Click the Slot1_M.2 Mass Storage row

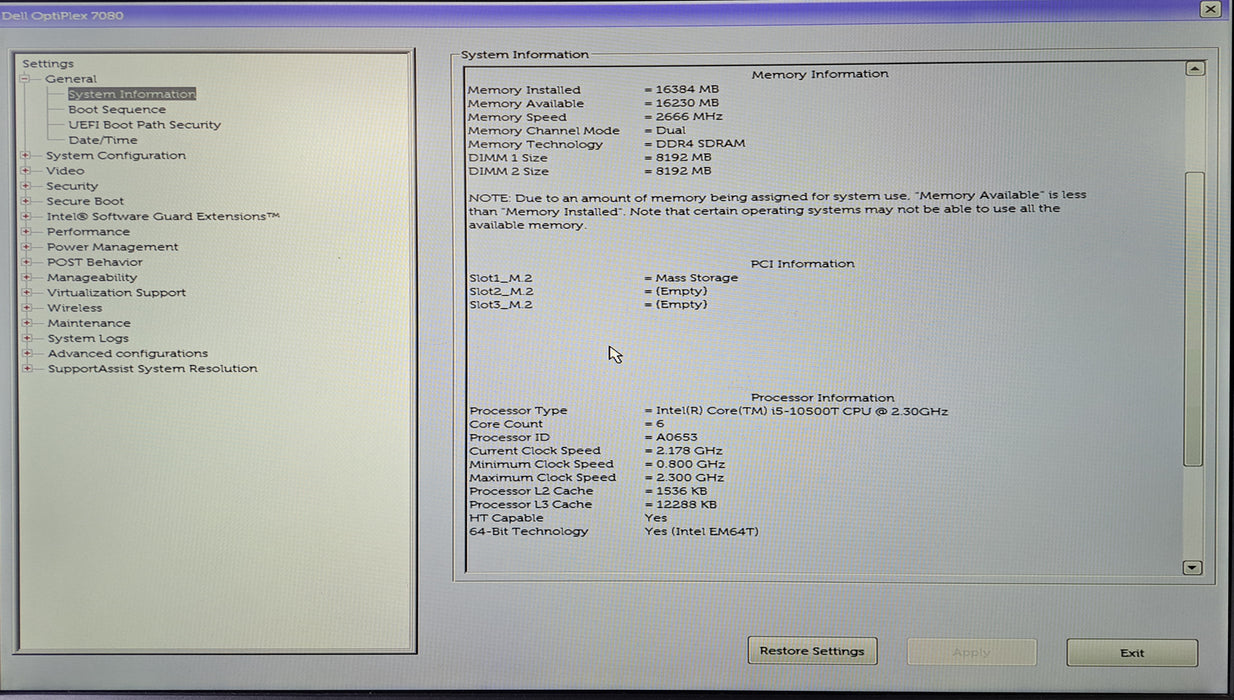click(x=604, y=278)
